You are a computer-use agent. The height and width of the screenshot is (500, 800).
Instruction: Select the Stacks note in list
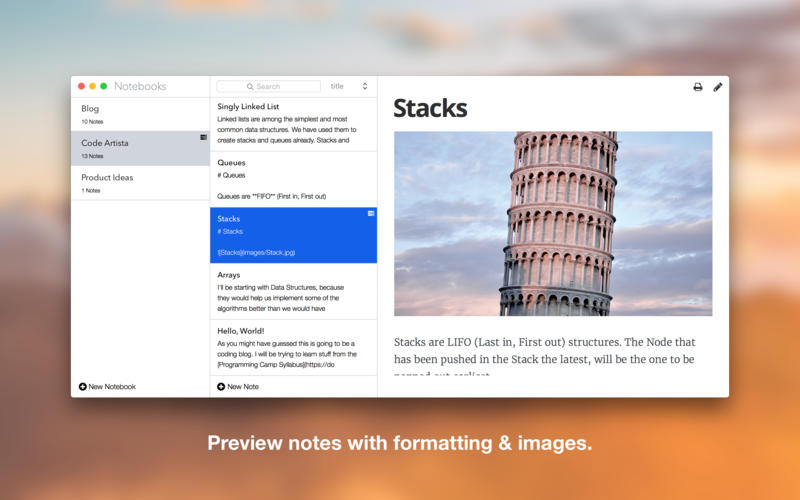293,235
